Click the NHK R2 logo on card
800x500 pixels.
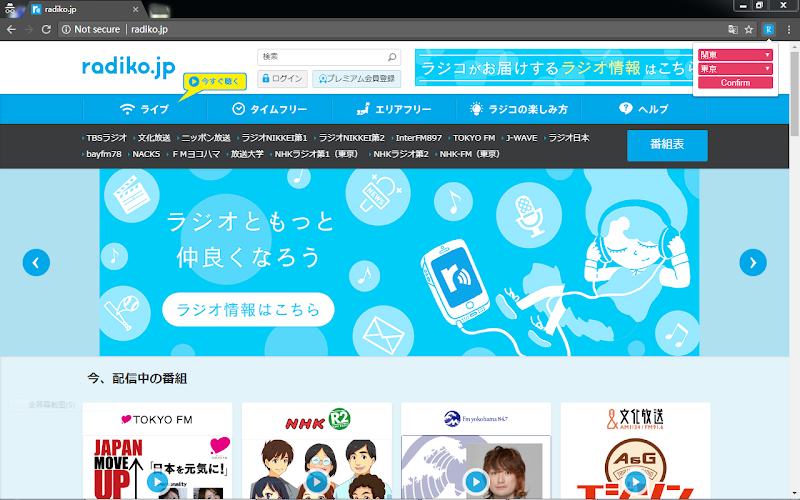coord(317,419)
